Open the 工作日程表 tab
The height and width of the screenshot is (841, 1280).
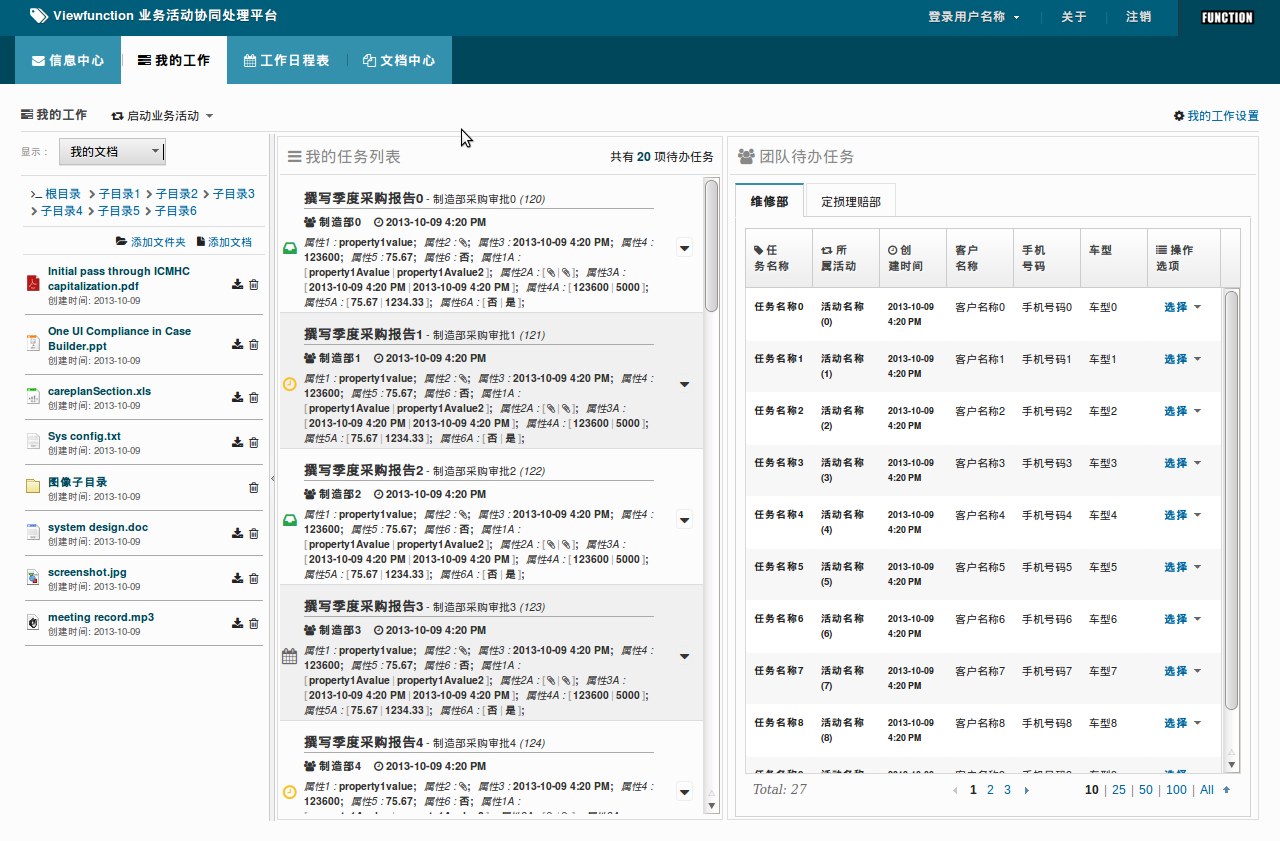pos(287,60)
